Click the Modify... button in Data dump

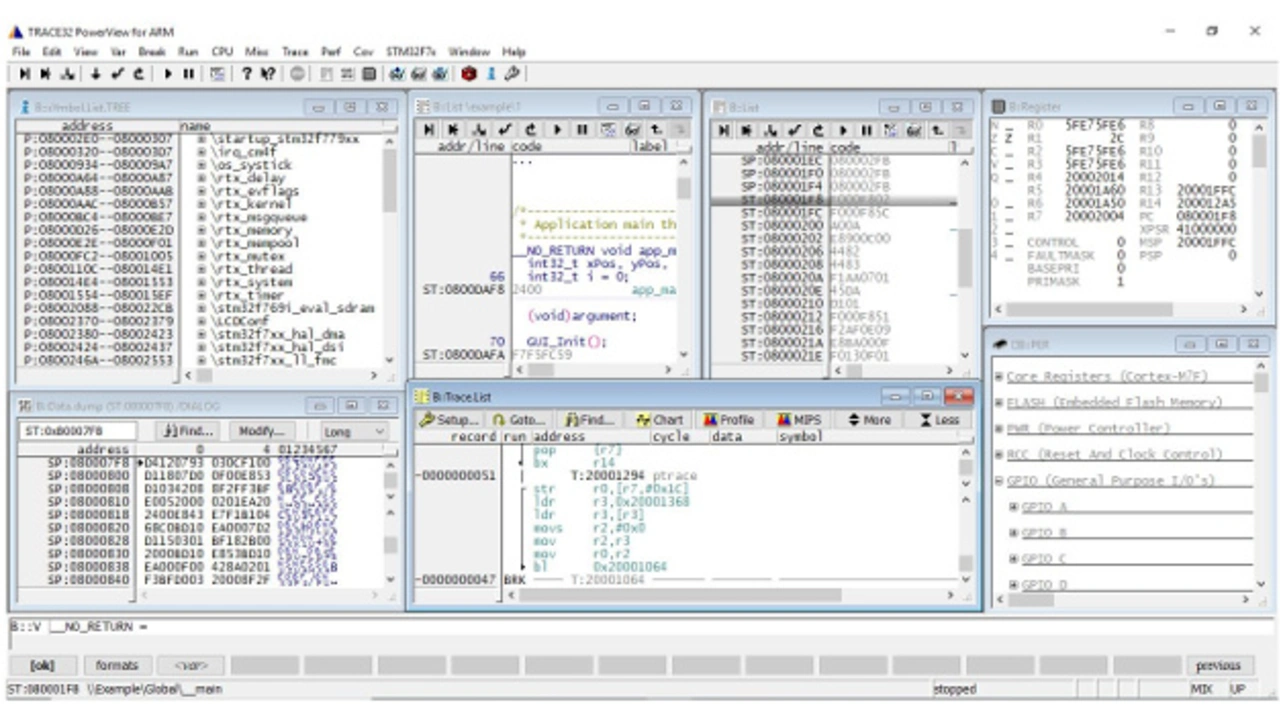tap(261, 431)
